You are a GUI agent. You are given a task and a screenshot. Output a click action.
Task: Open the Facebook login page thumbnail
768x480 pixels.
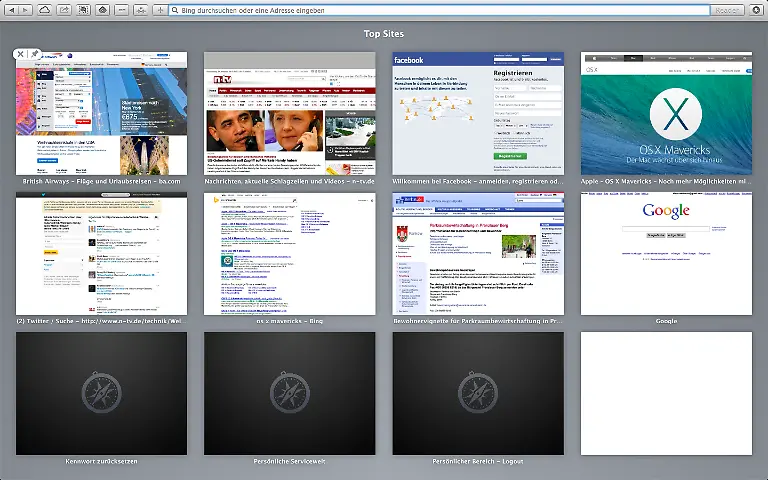coord(478,114)
